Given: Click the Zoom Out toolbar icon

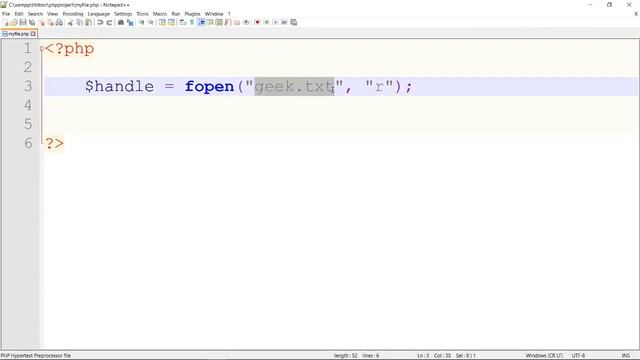Looking at the screenshot, I should (x=151, y=22).
